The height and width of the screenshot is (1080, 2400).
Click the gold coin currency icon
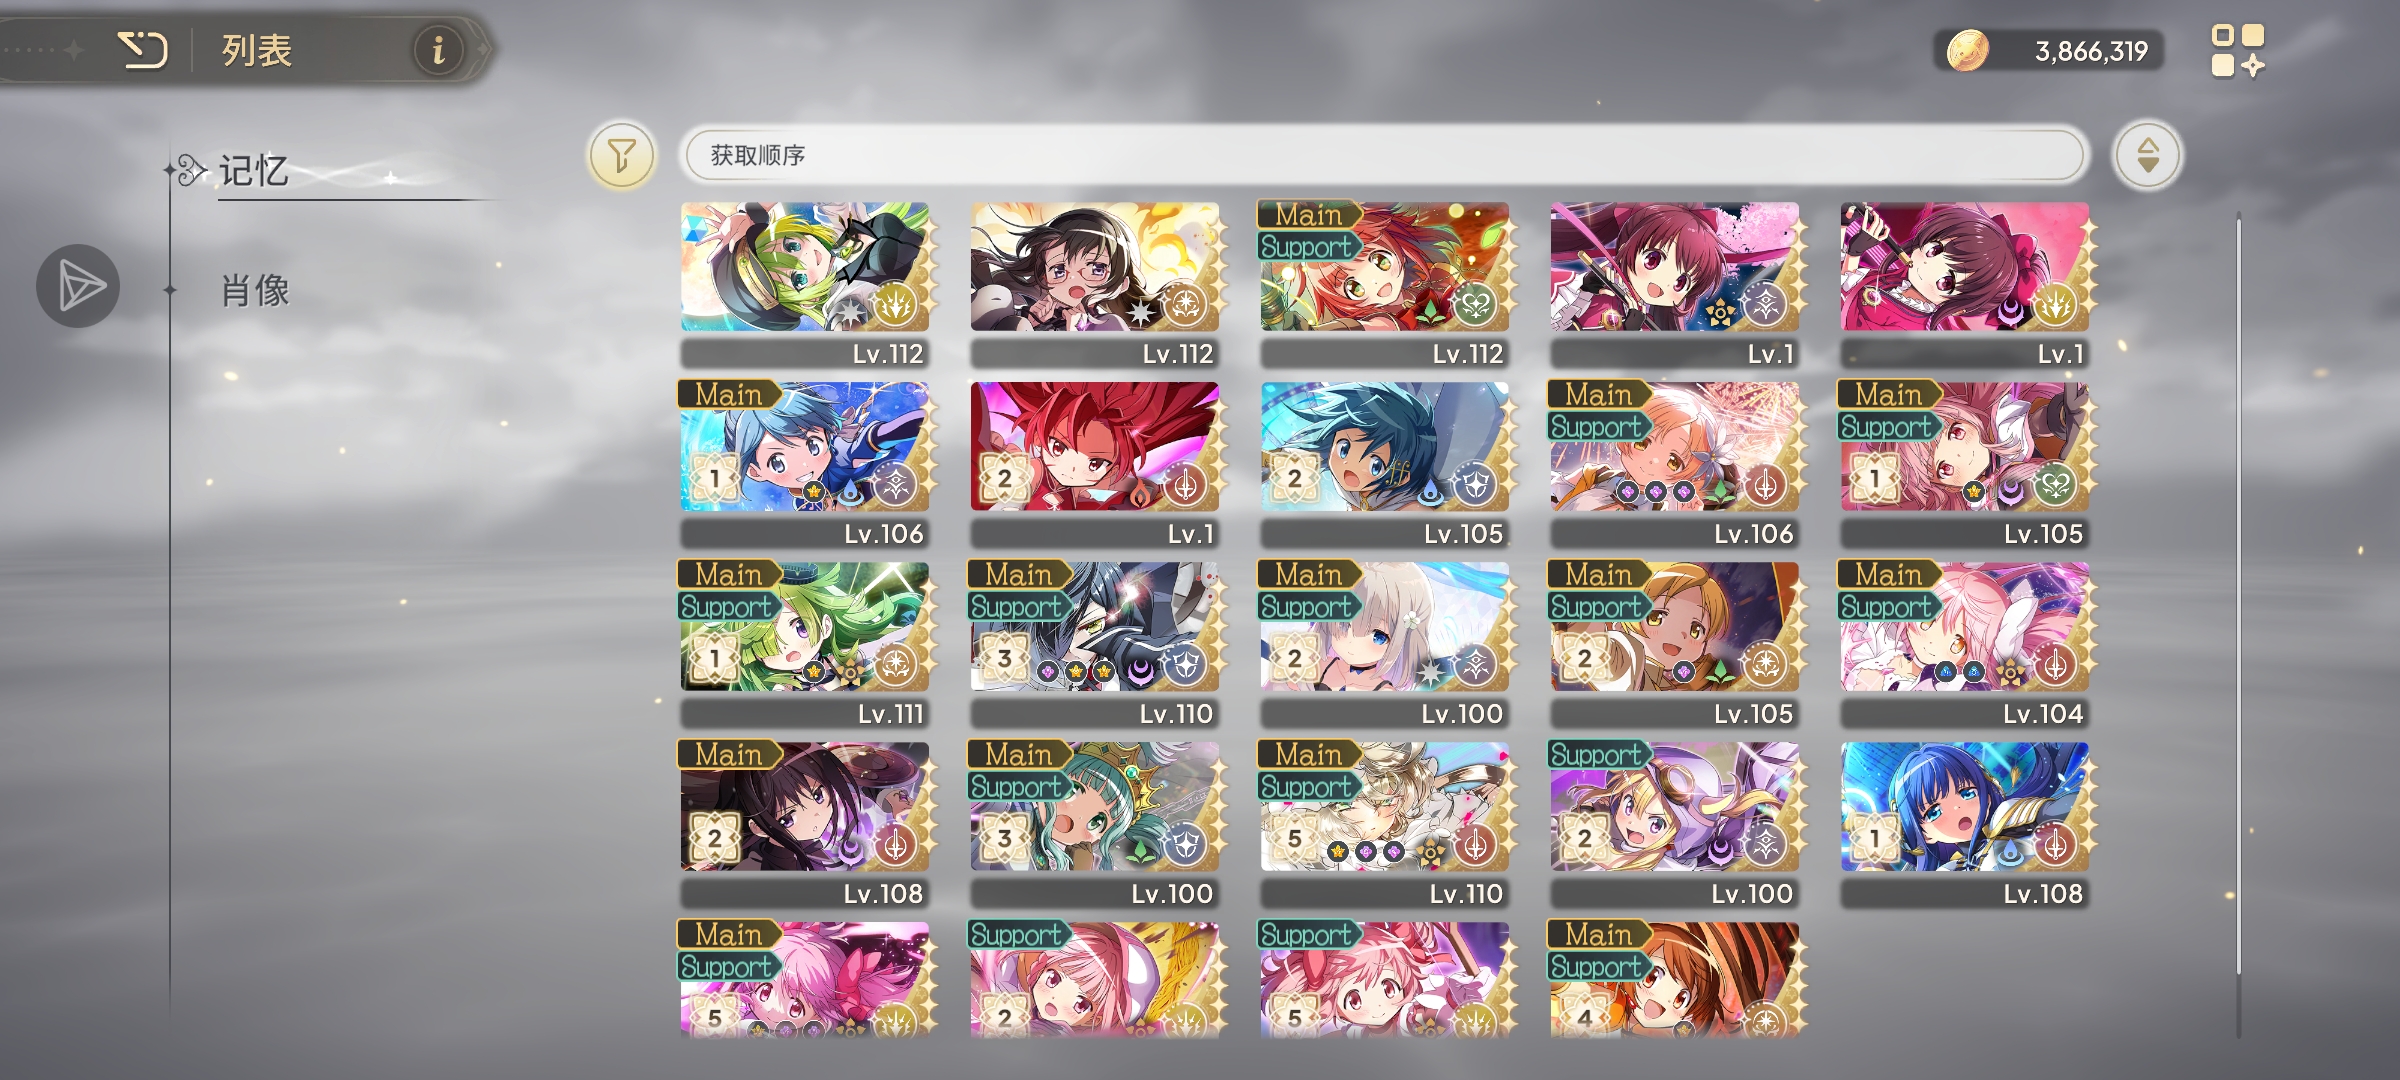1967,50
